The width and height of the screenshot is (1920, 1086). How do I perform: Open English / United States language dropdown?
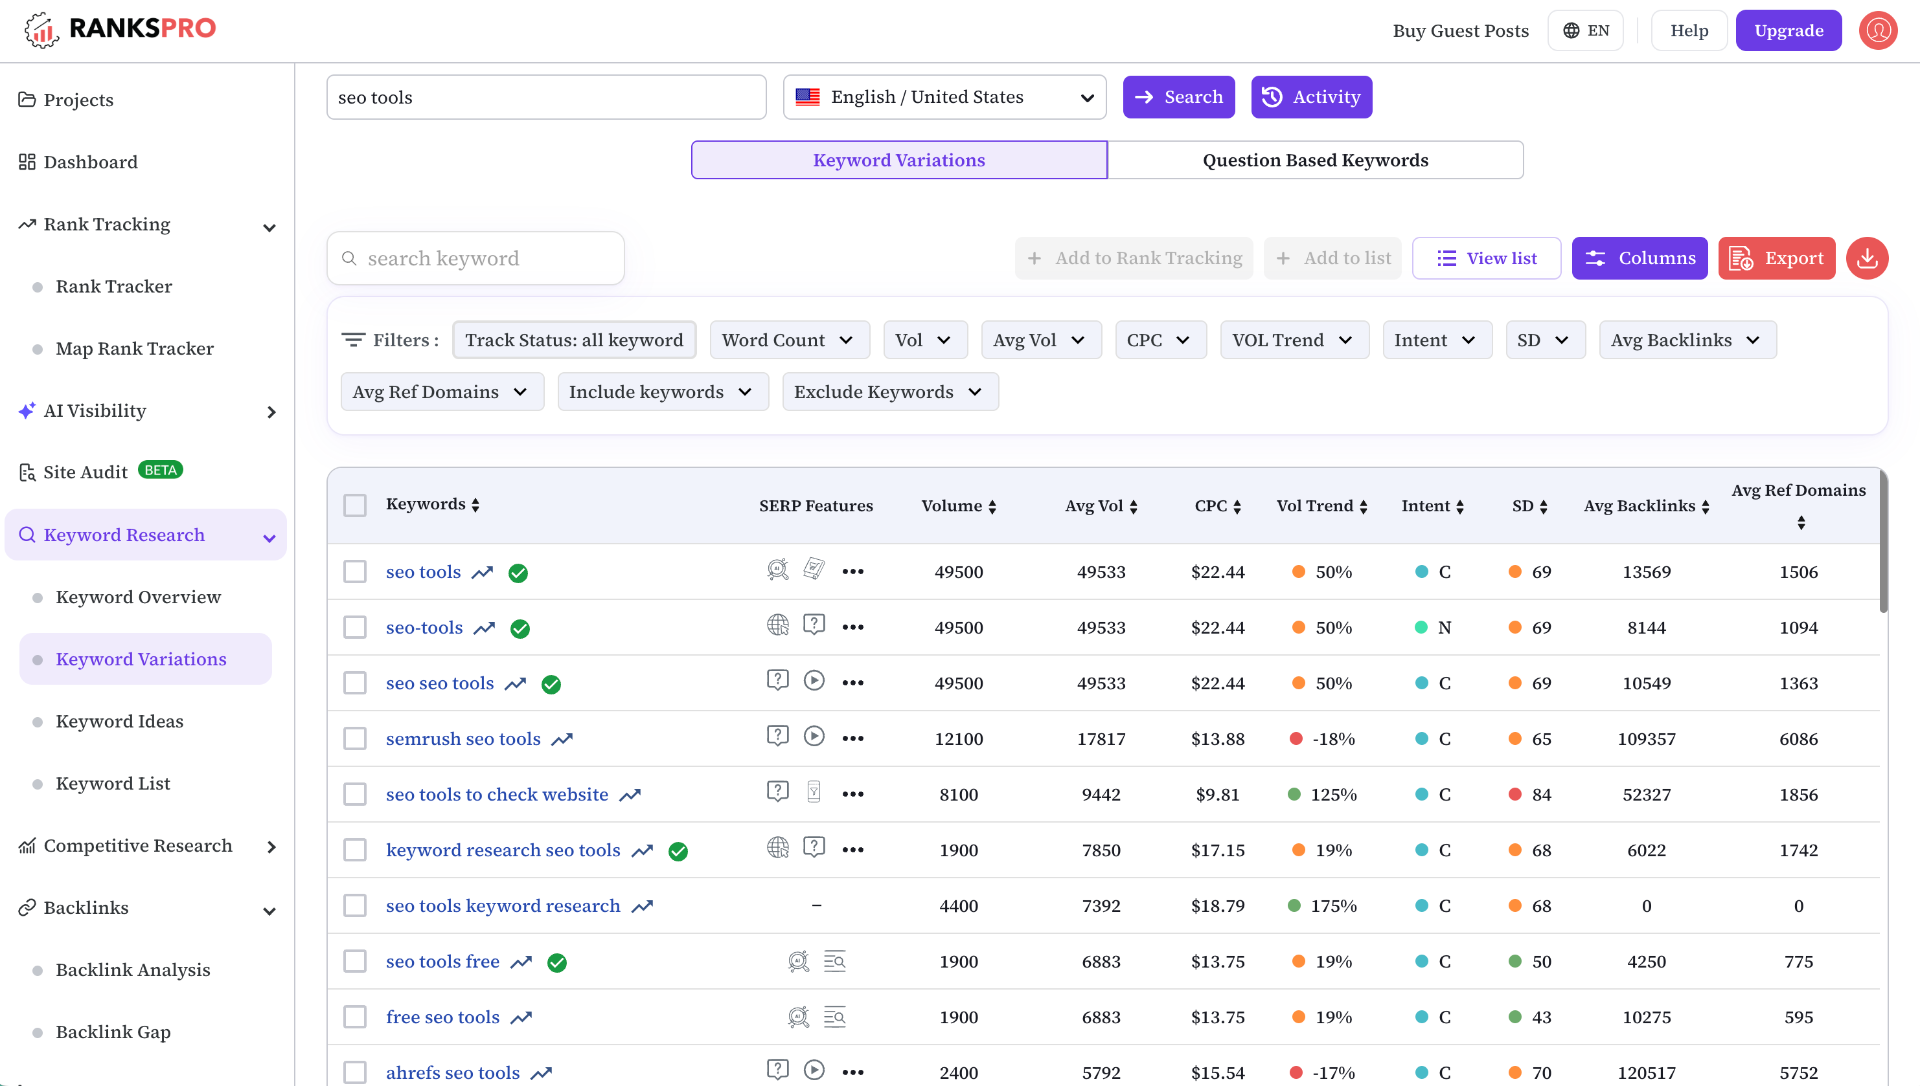click(x=945, y=97)
